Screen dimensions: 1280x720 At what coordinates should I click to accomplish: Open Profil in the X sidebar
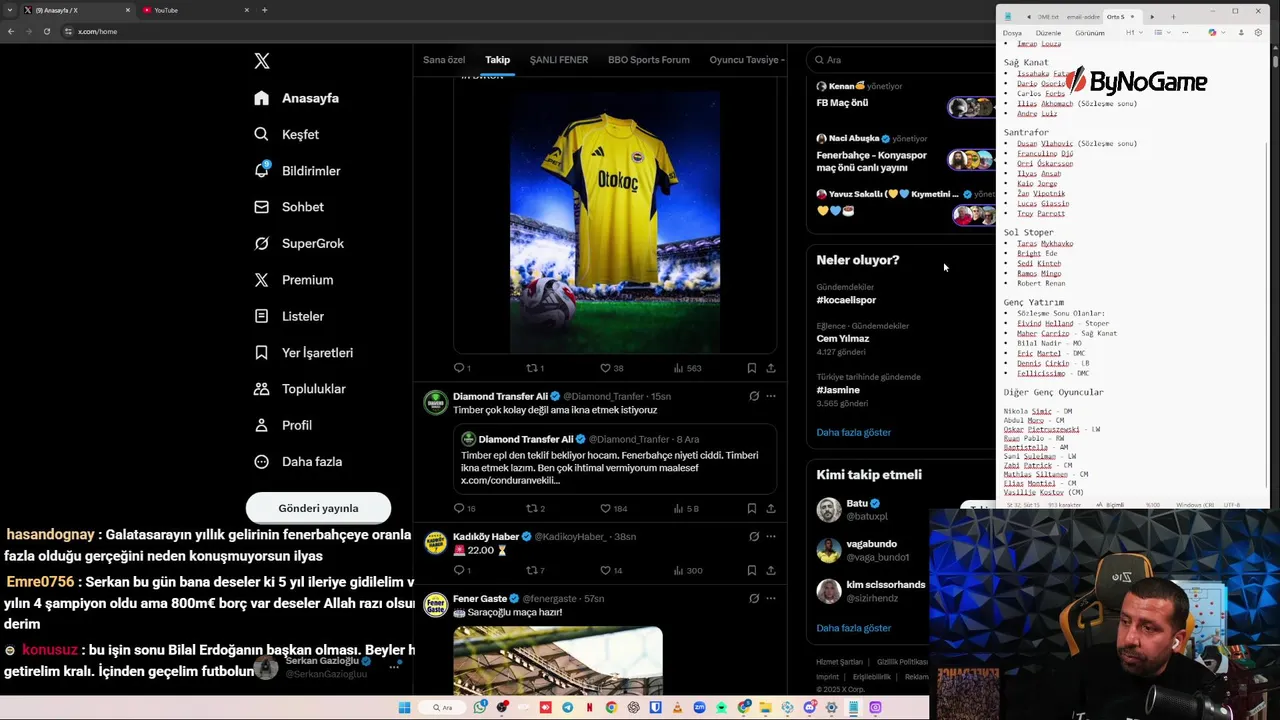click(x=282, y=425)
